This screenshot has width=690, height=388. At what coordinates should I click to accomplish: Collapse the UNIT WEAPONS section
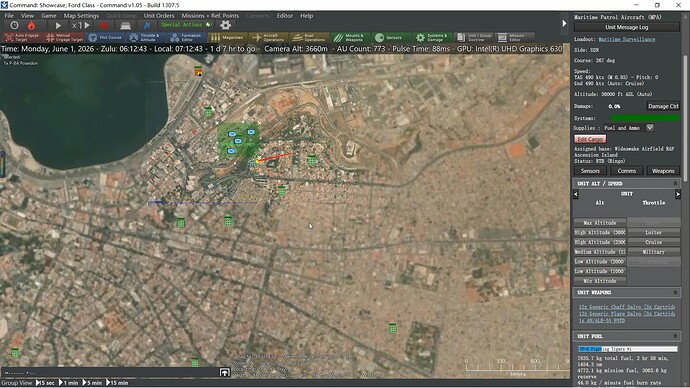[675, 293]
